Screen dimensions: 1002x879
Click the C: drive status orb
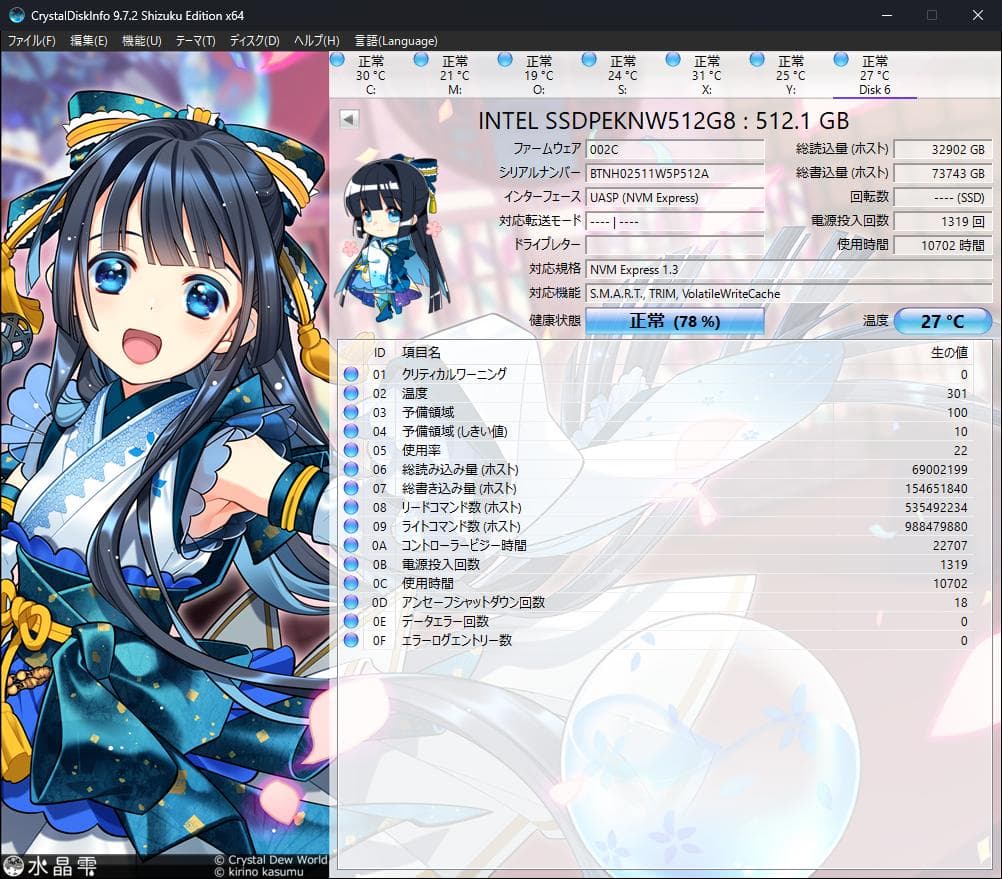337,60
